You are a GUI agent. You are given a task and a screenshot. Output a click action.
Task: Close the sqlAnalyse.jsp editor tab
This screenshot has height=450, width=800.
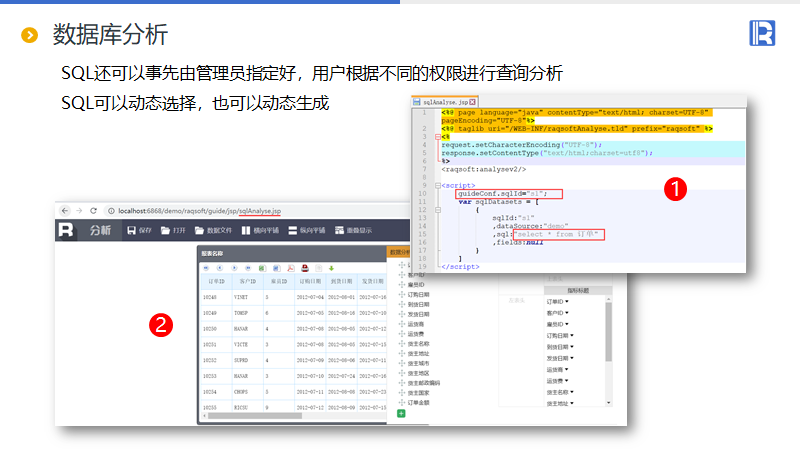(x=472, y=102)
